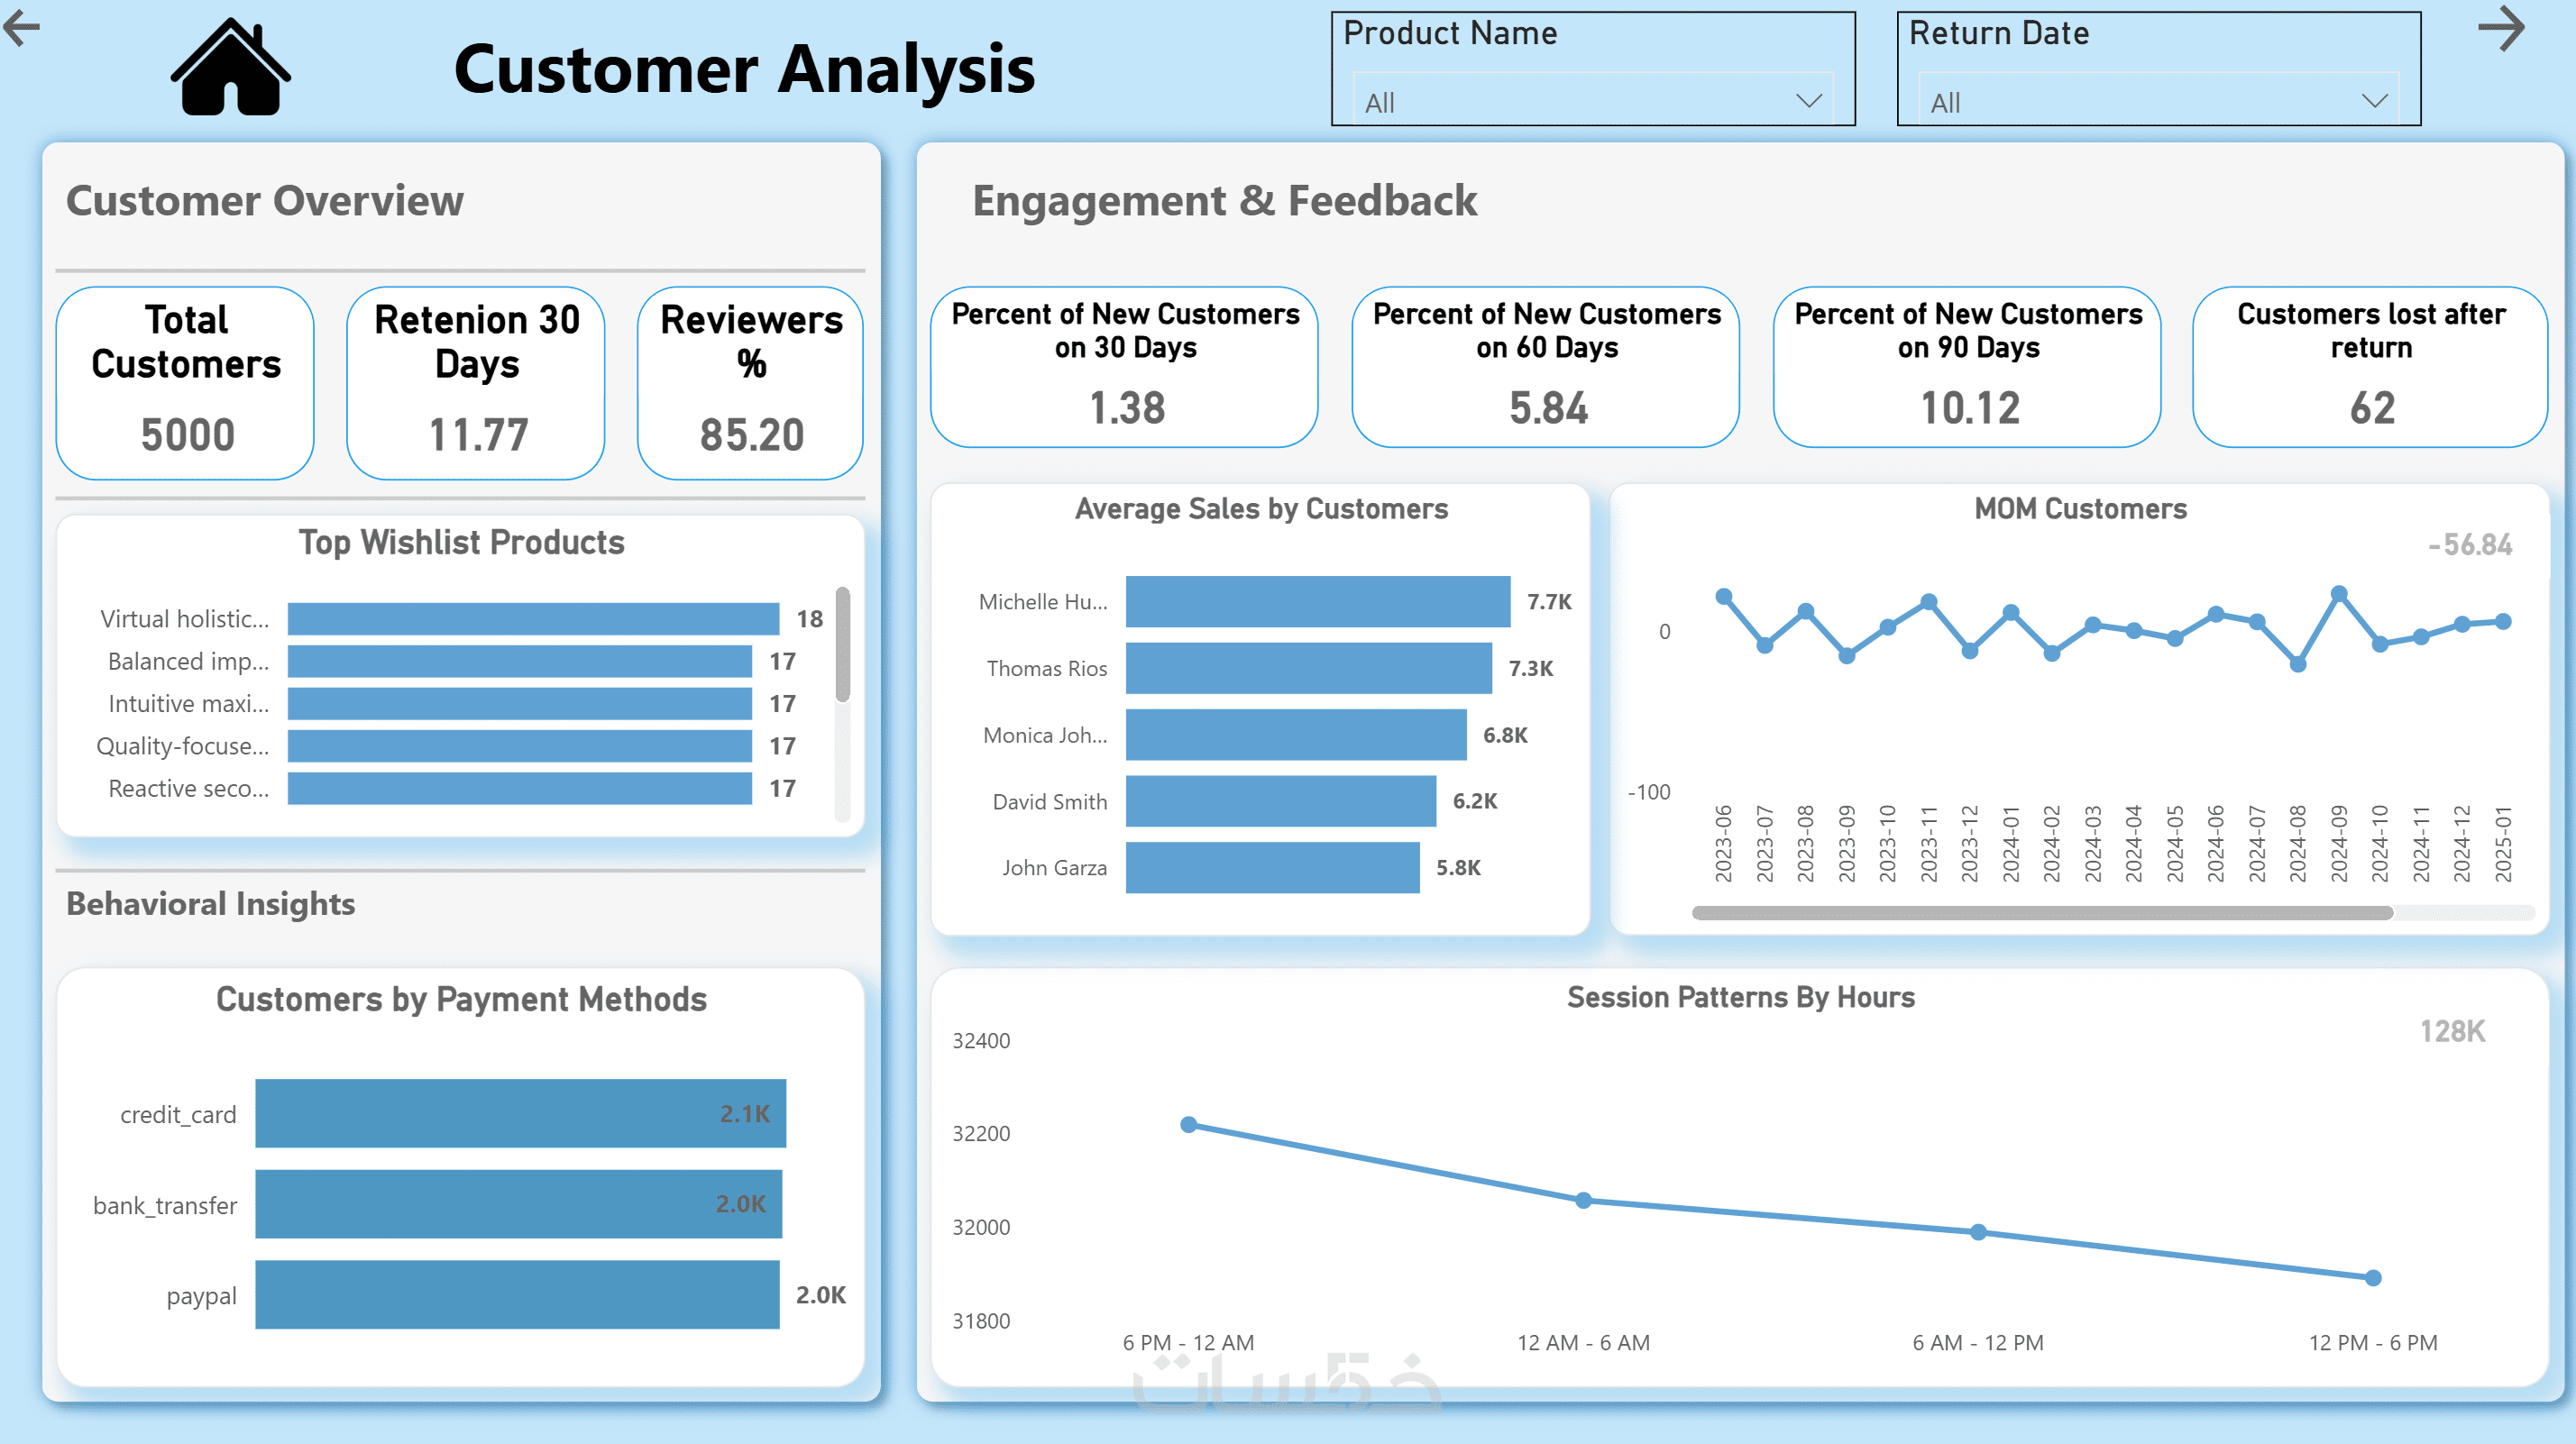Click the Product Name dropdown chevron
Viewport: 2576px width, 1444px height.
tap(1808, 101)
